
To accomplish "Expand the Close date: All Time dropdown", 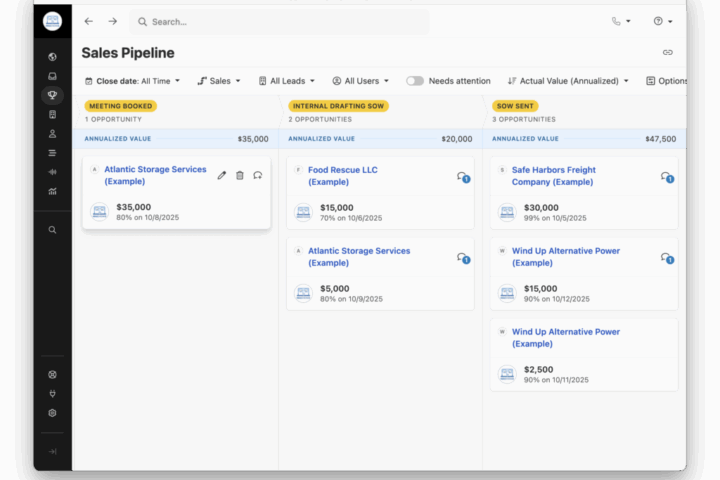I will point(133,81).
